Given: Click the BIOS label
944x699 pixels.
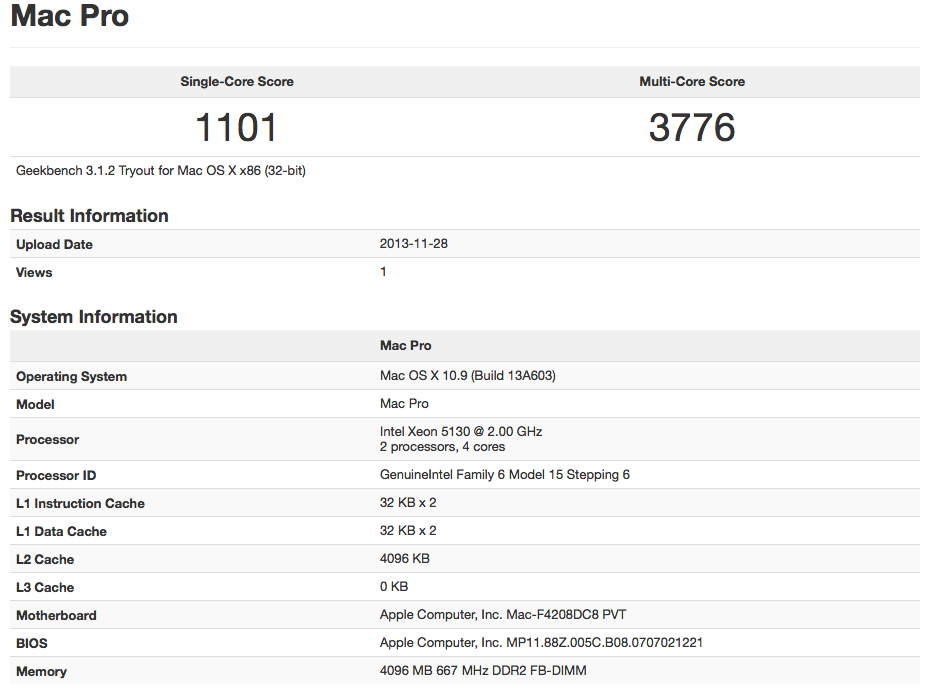Looking at the screenshot, I should coord(31,644).
